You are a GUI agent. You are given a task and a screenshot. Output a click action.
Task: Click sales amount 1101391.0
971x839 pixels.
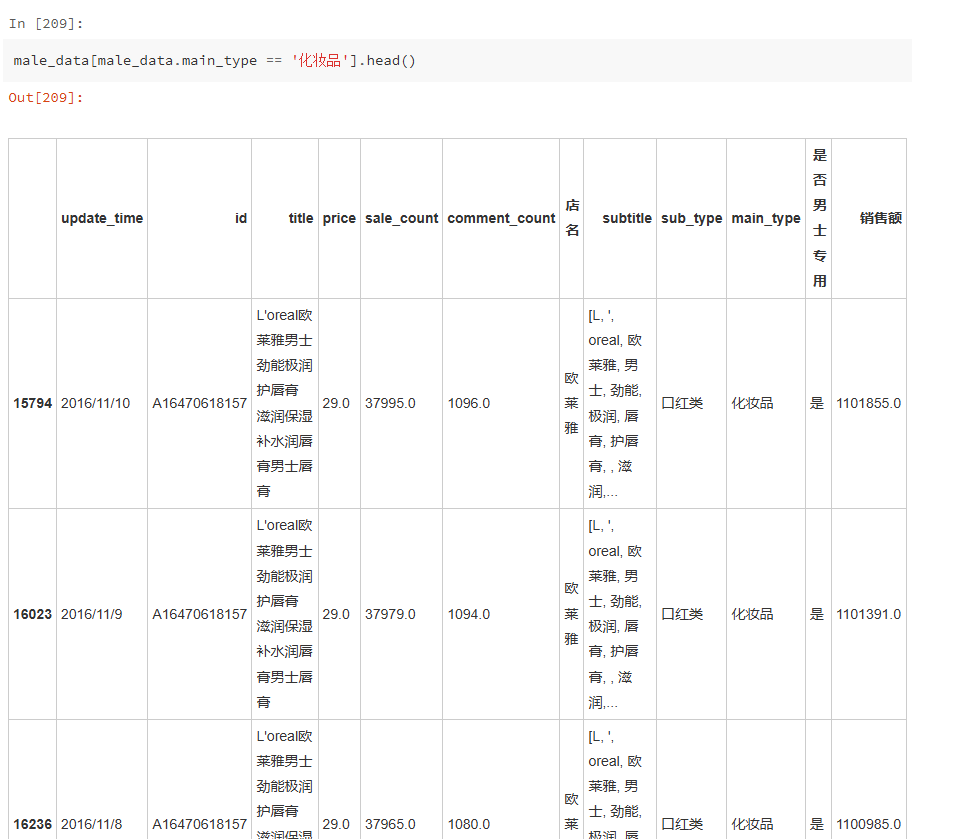click(x=868, y=614)
